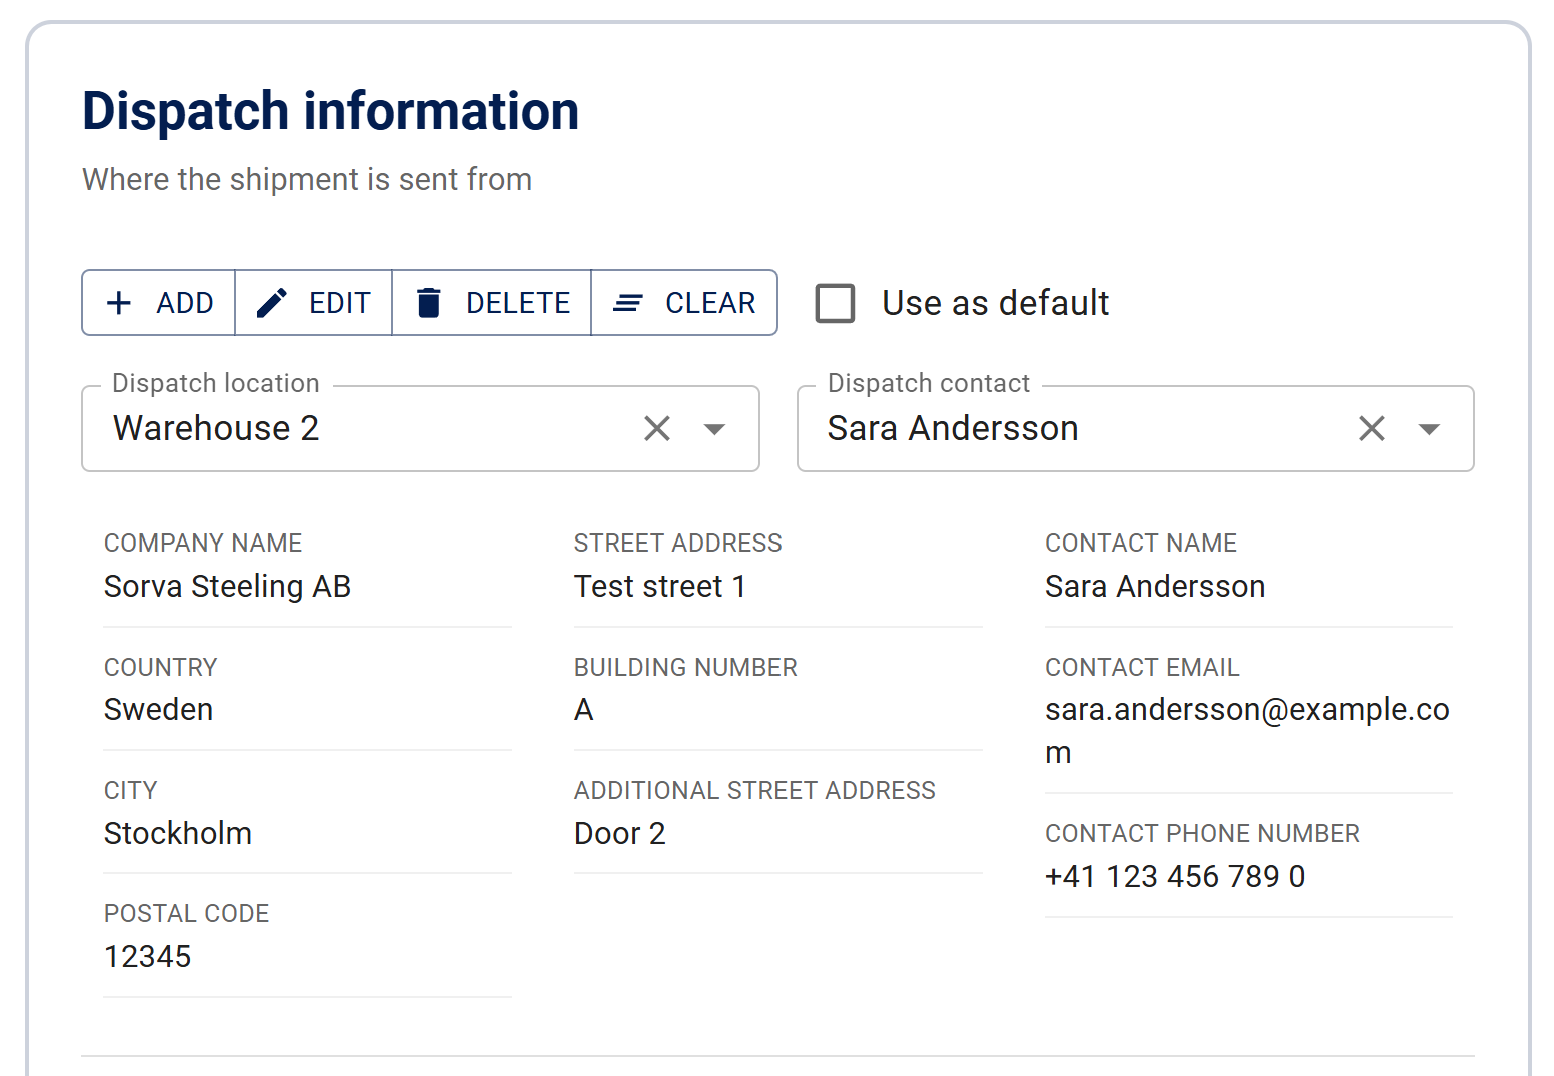
Task: Remove Sara Andersson using the X icon
Action: click(x=1372, y=429)
